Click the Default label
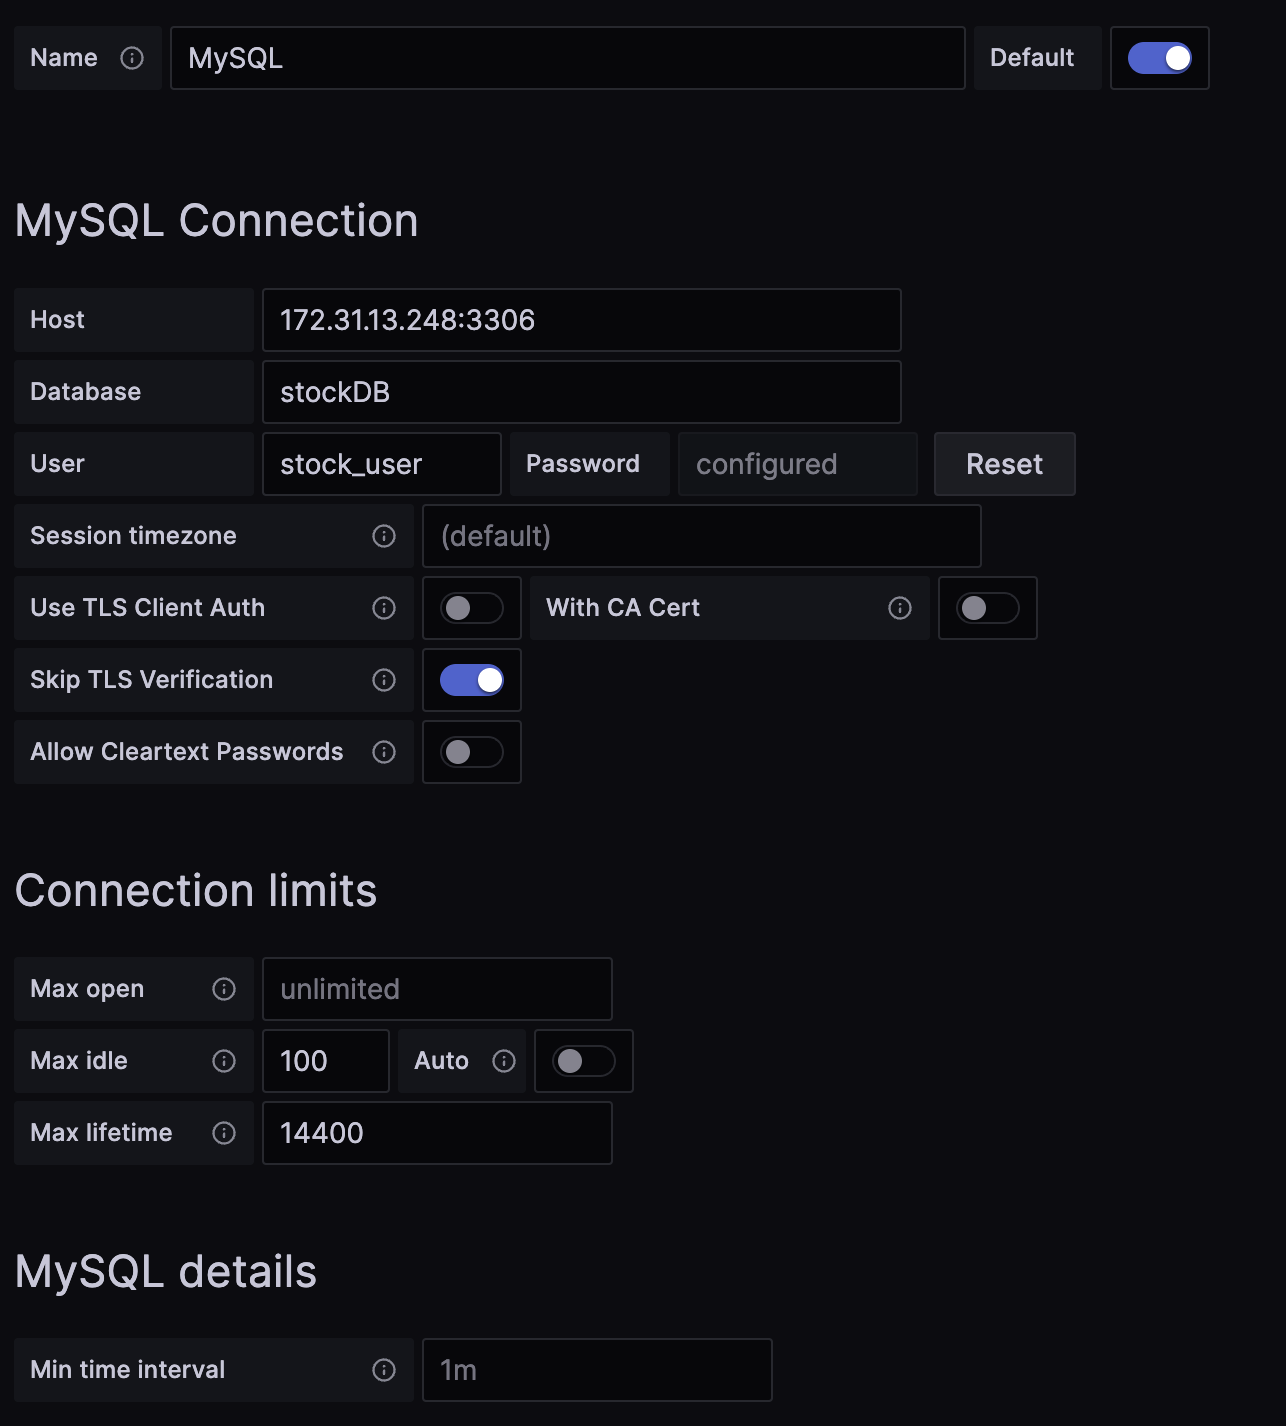The height and width of the screenshot is (1426, 1286). (1032, 58)
